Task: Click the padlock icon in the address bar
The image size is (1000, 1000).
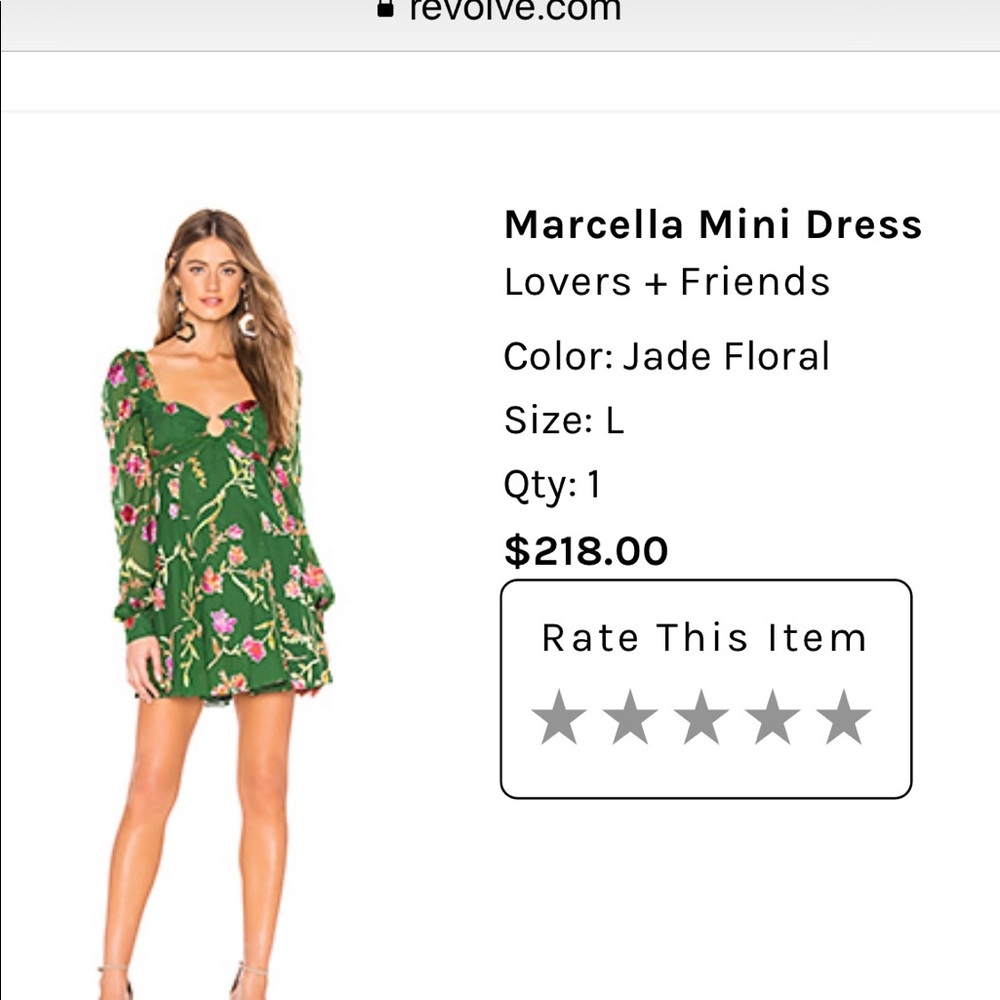Action: (x=386, y=10)
